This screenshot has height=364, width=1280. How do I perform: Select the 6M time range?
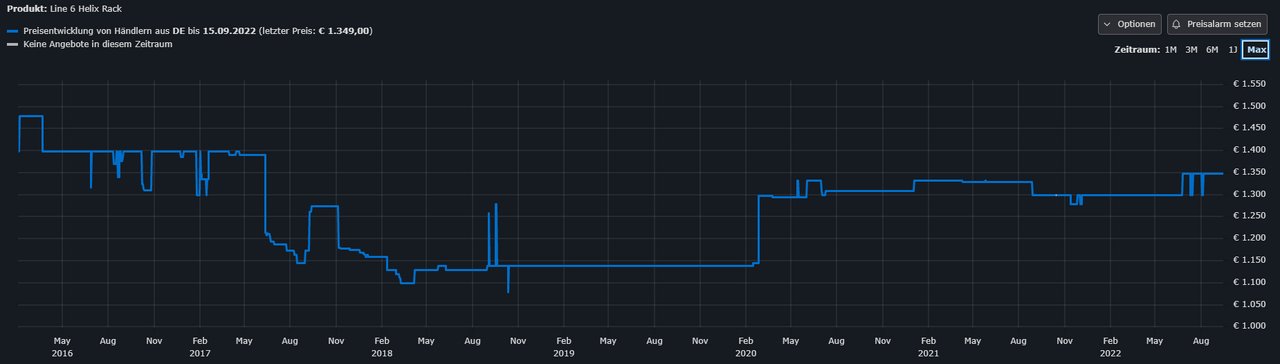(1212, 49)
